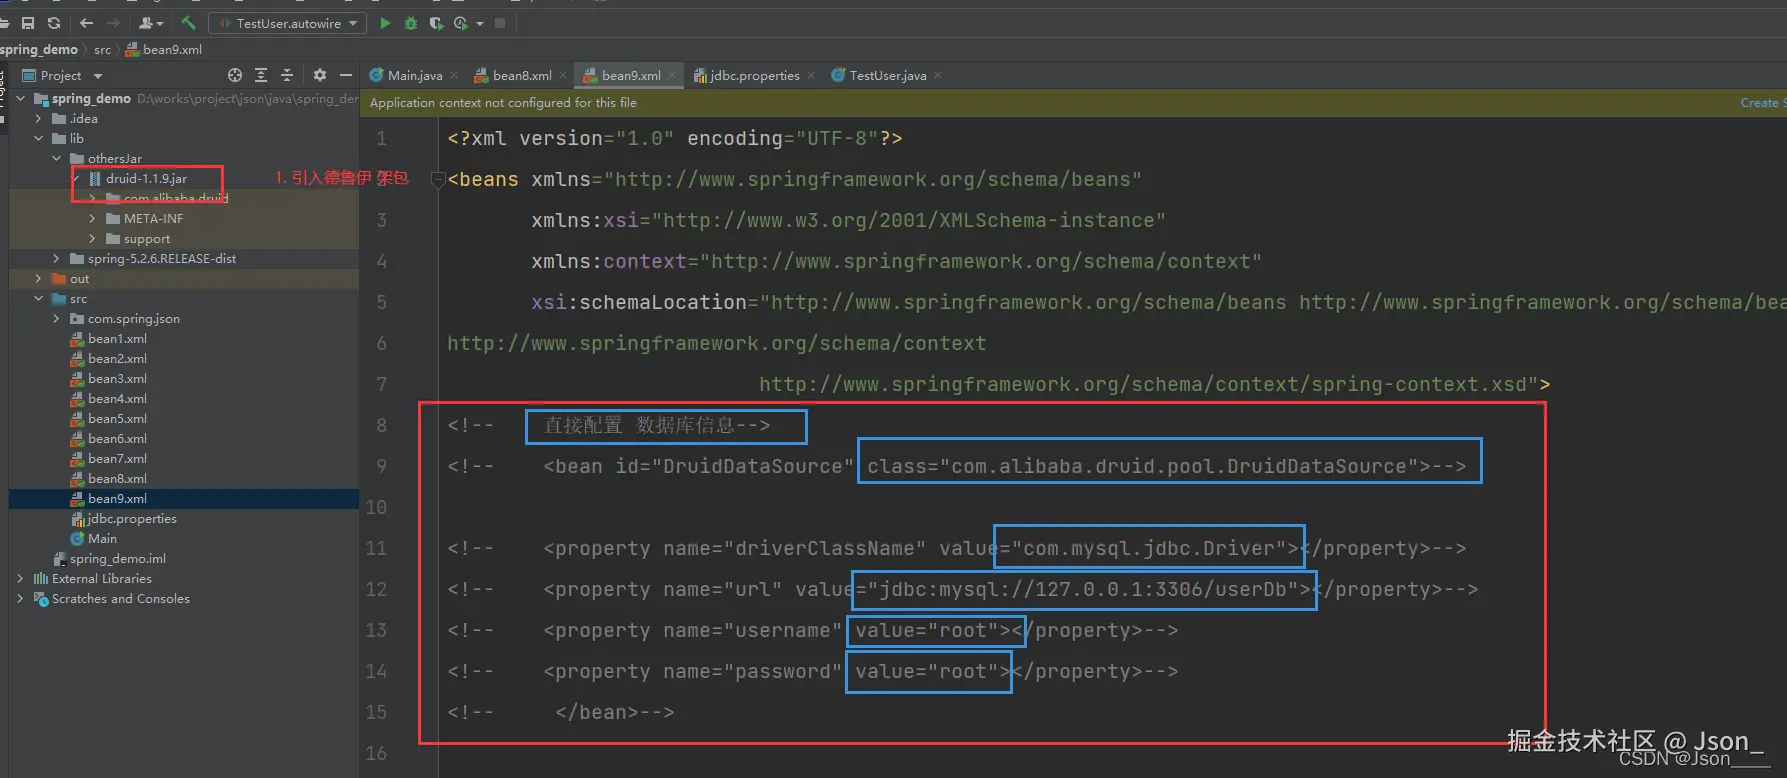Expand the com.spring.json package
Screen dimensions: 1787x778
(57, 318)
